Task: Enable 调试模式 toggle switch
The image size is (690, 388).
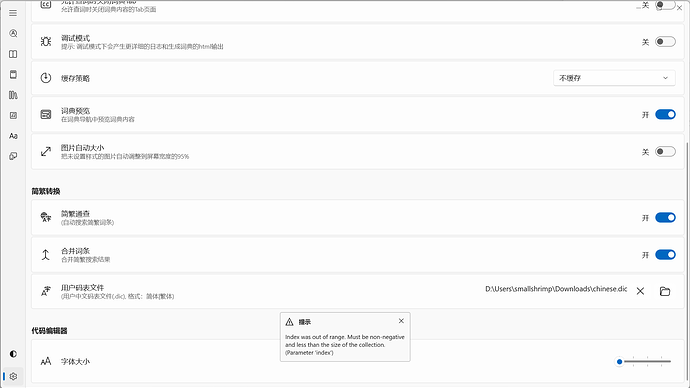Action: click(665, 42)
